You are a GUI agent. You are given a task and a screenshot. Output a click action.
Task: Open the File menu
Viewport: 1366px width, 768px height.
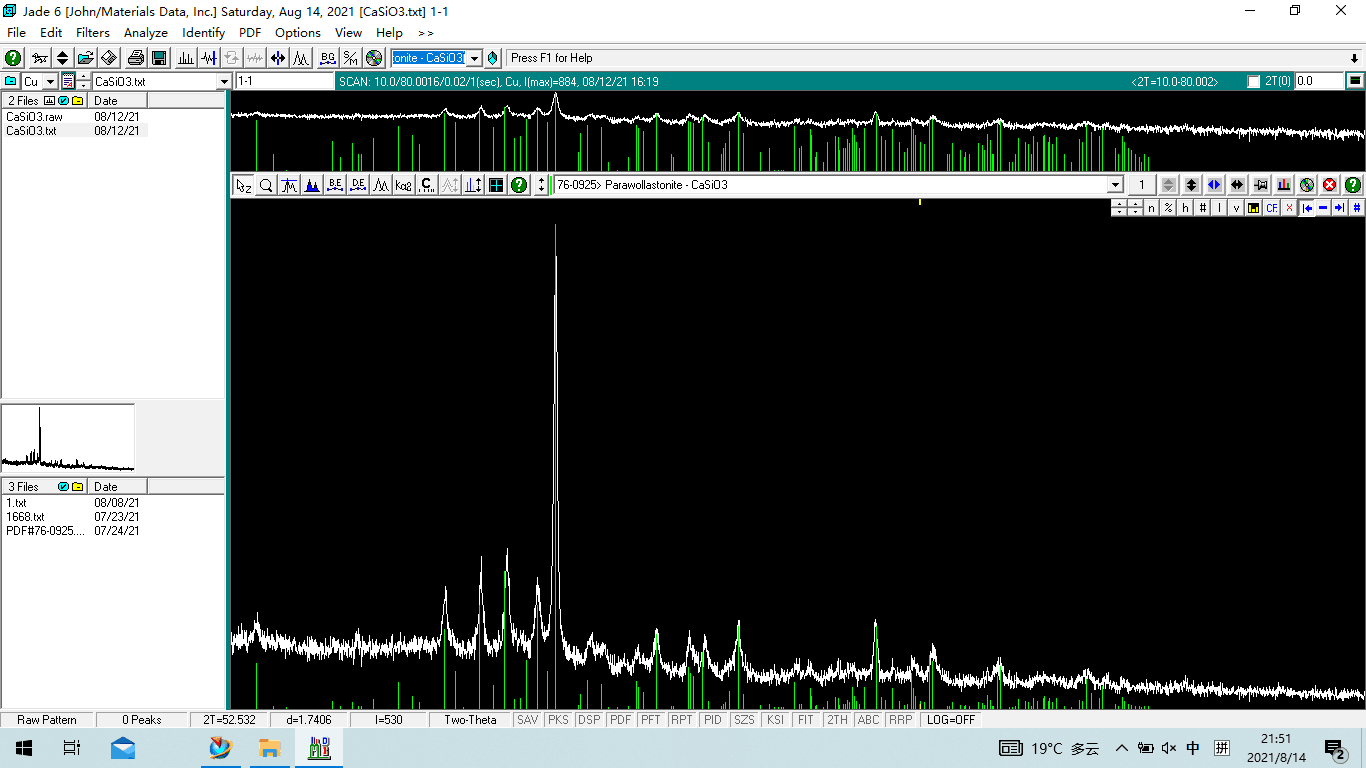pyautogui.click(x=16, y=33)
